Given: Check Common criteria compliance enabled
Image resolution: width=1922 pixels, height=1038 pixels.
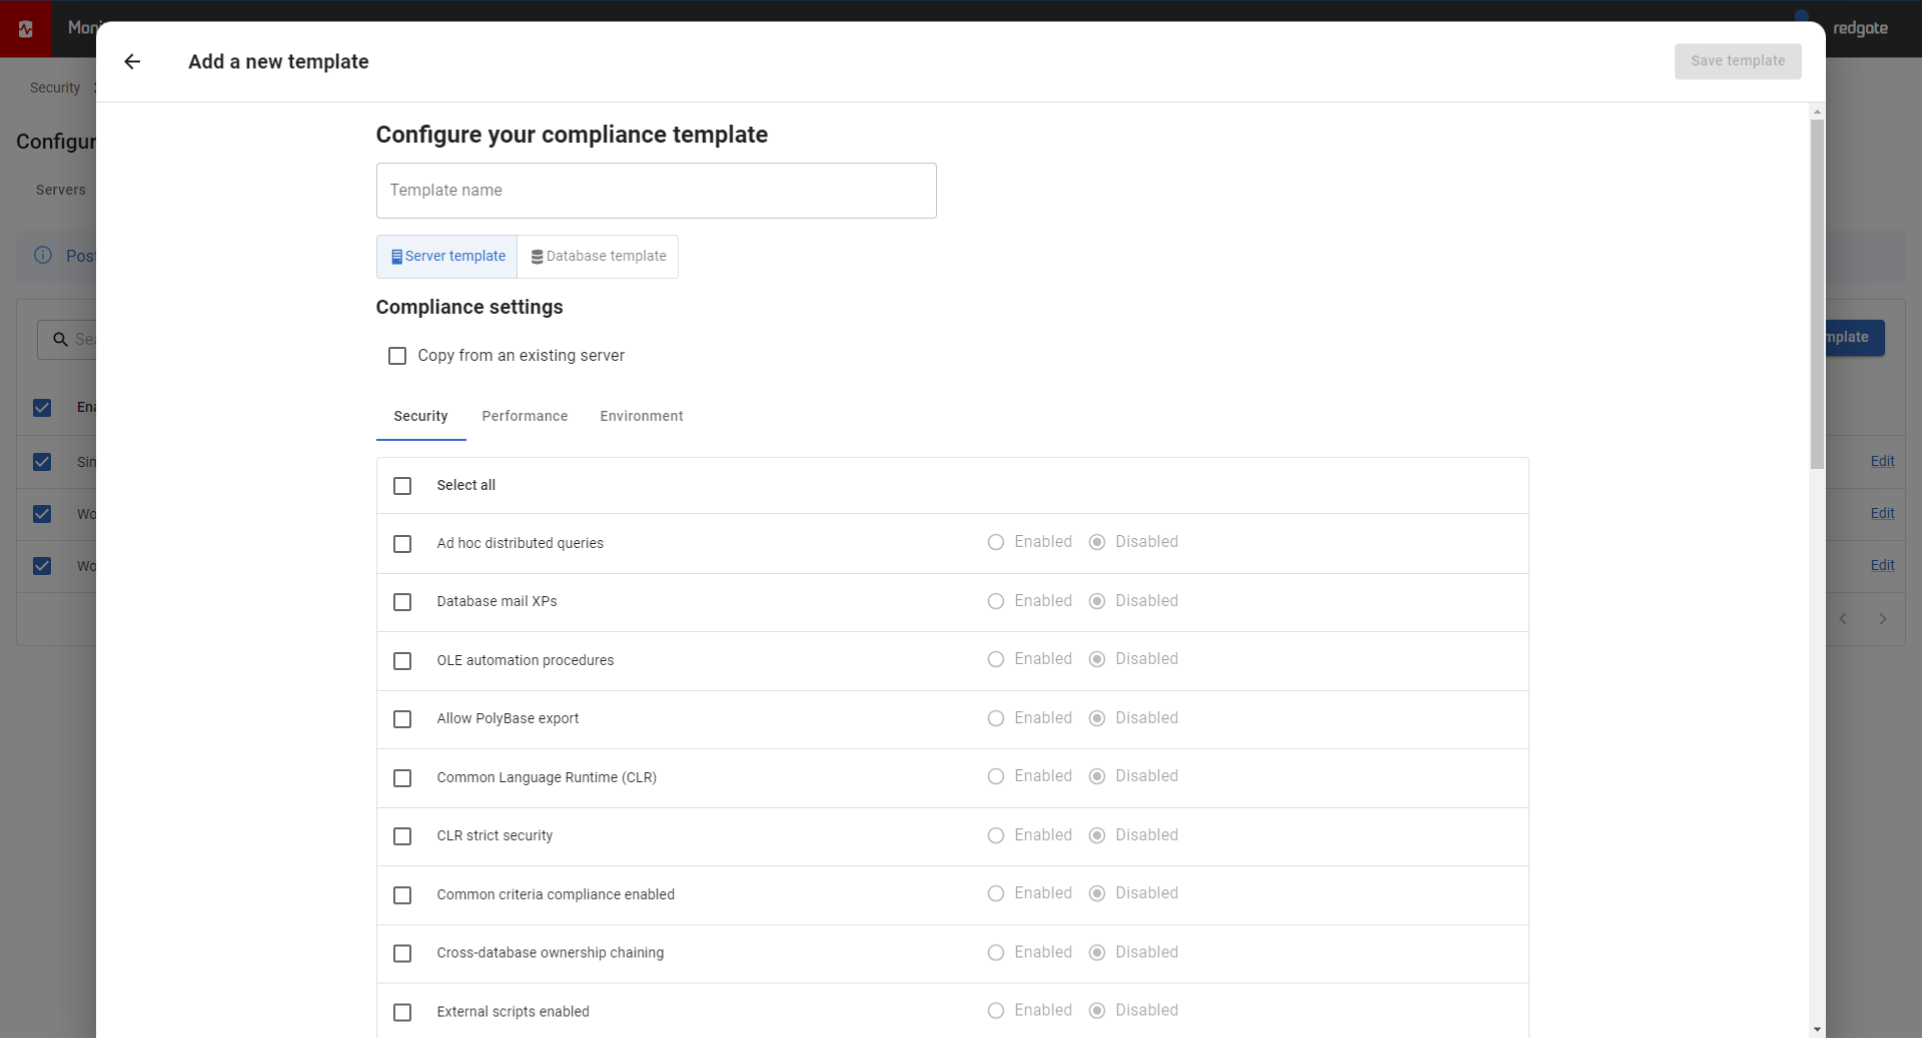Looking at the screenshot, I should [402, 895].
